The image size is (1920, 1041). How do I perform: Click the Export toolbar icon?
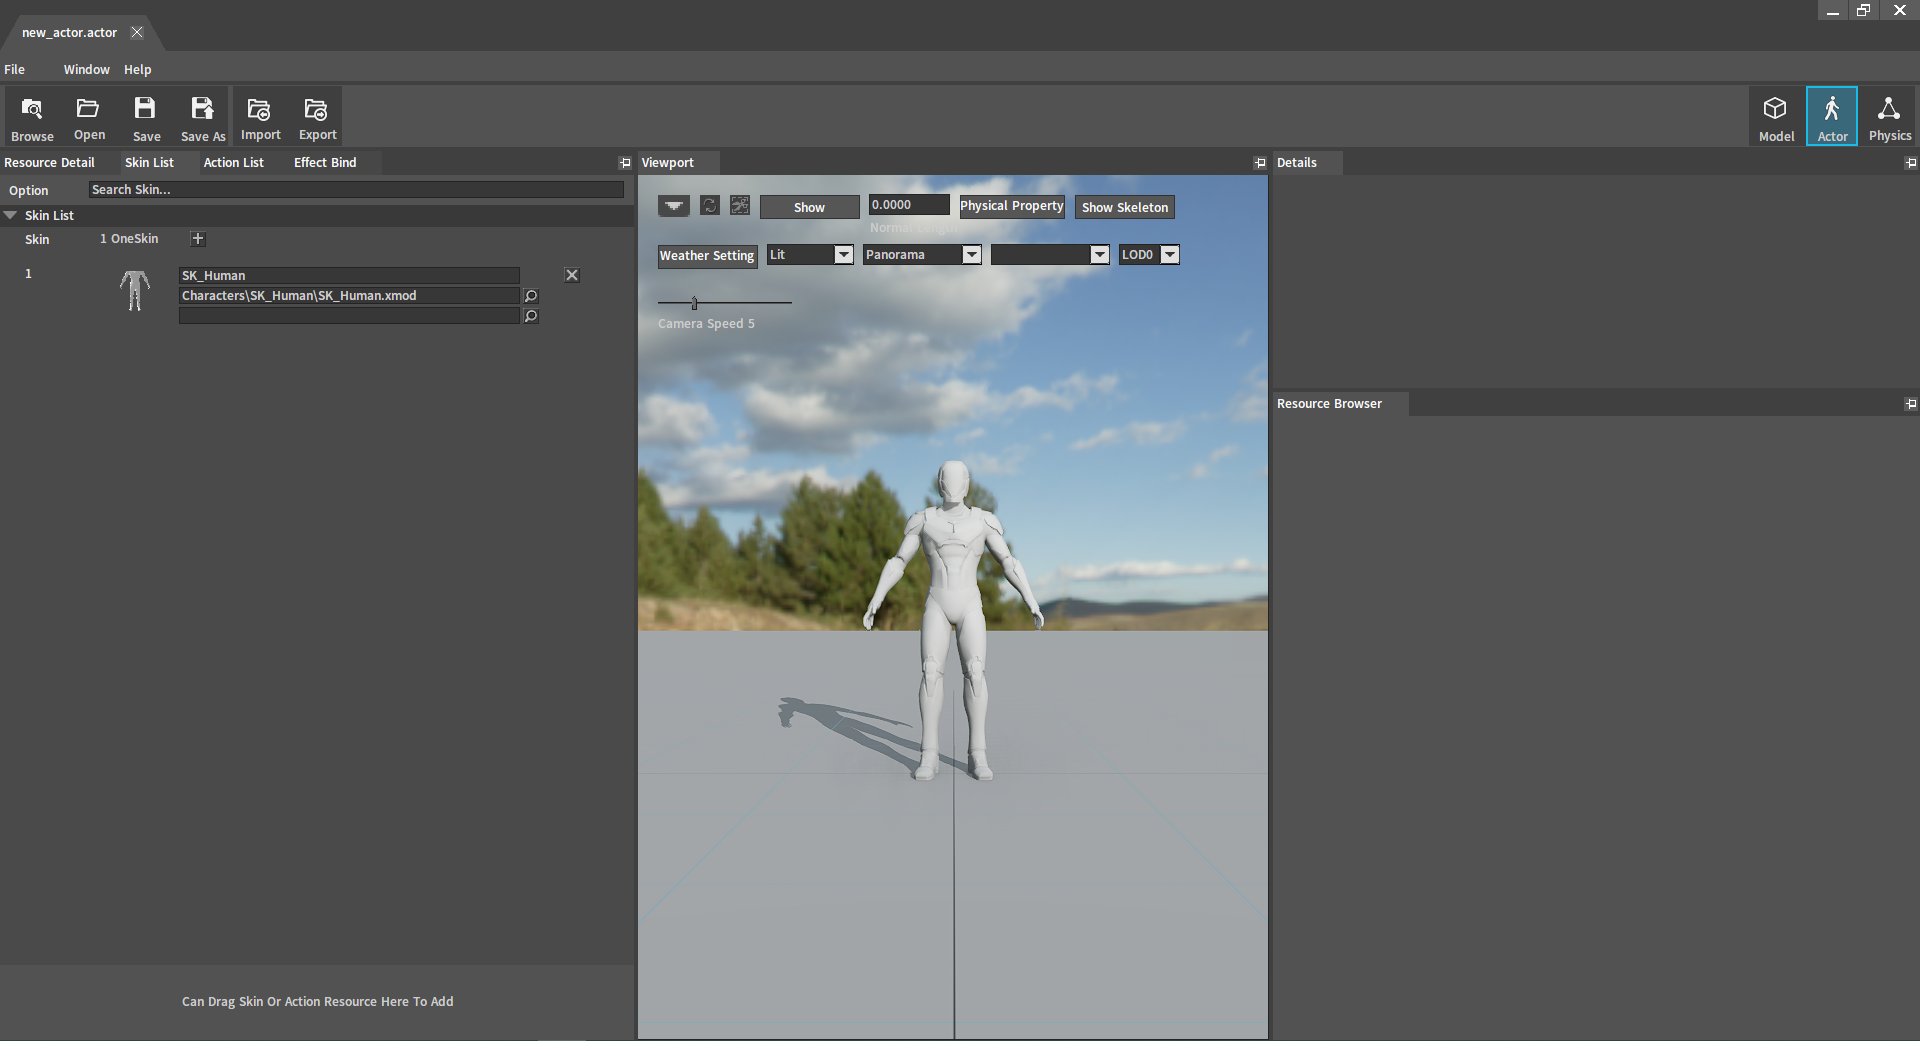click(317, 118)
